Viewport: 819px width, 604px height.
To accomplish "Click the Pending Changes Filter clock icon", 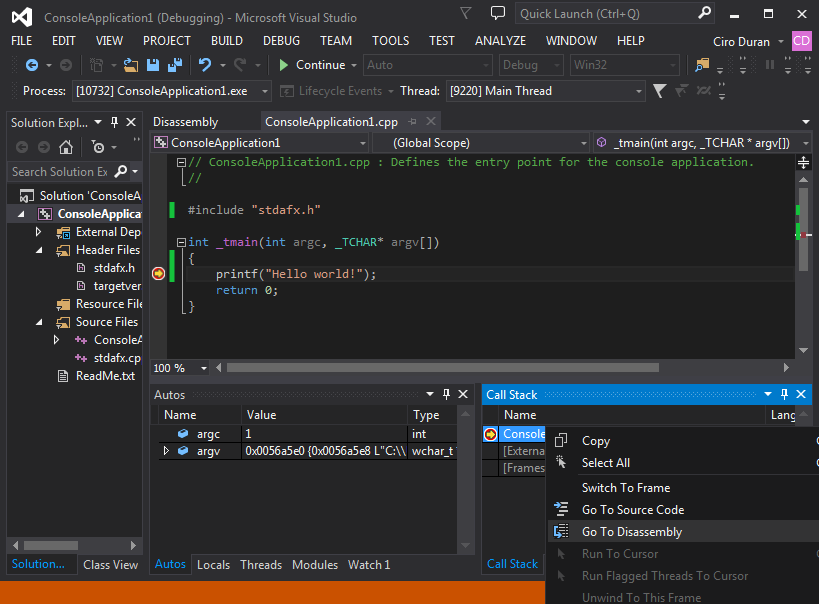I will coord(98,147).
